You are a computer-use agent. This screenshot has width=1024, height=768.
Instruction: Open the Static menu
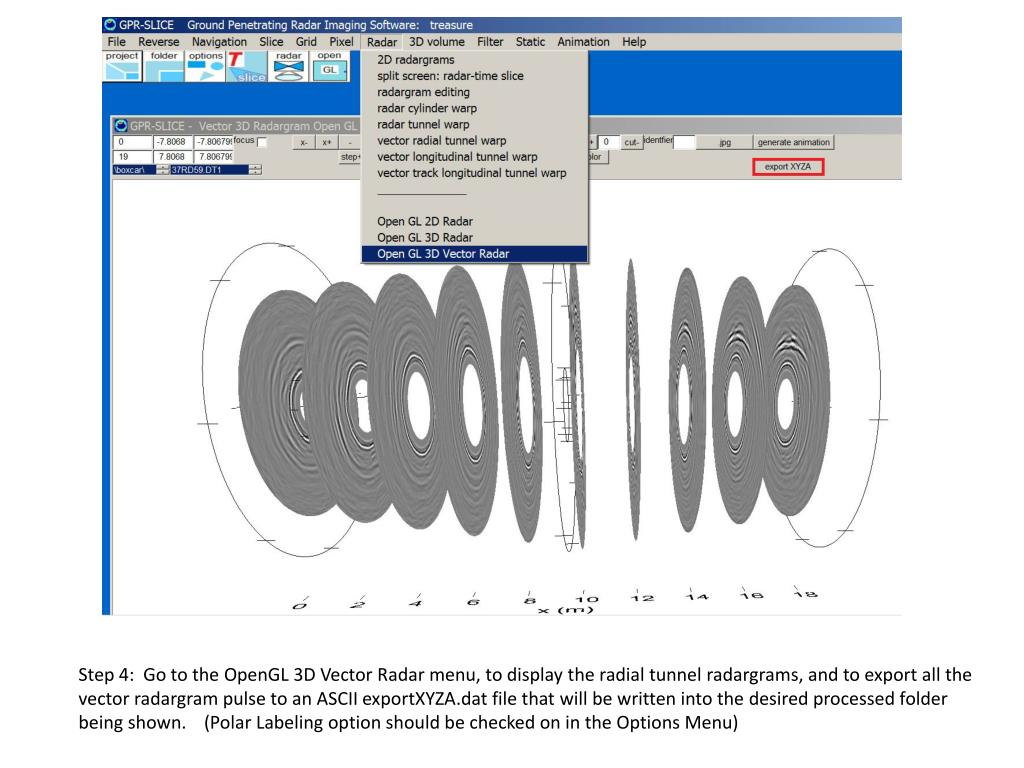click(x=530, y=42)
